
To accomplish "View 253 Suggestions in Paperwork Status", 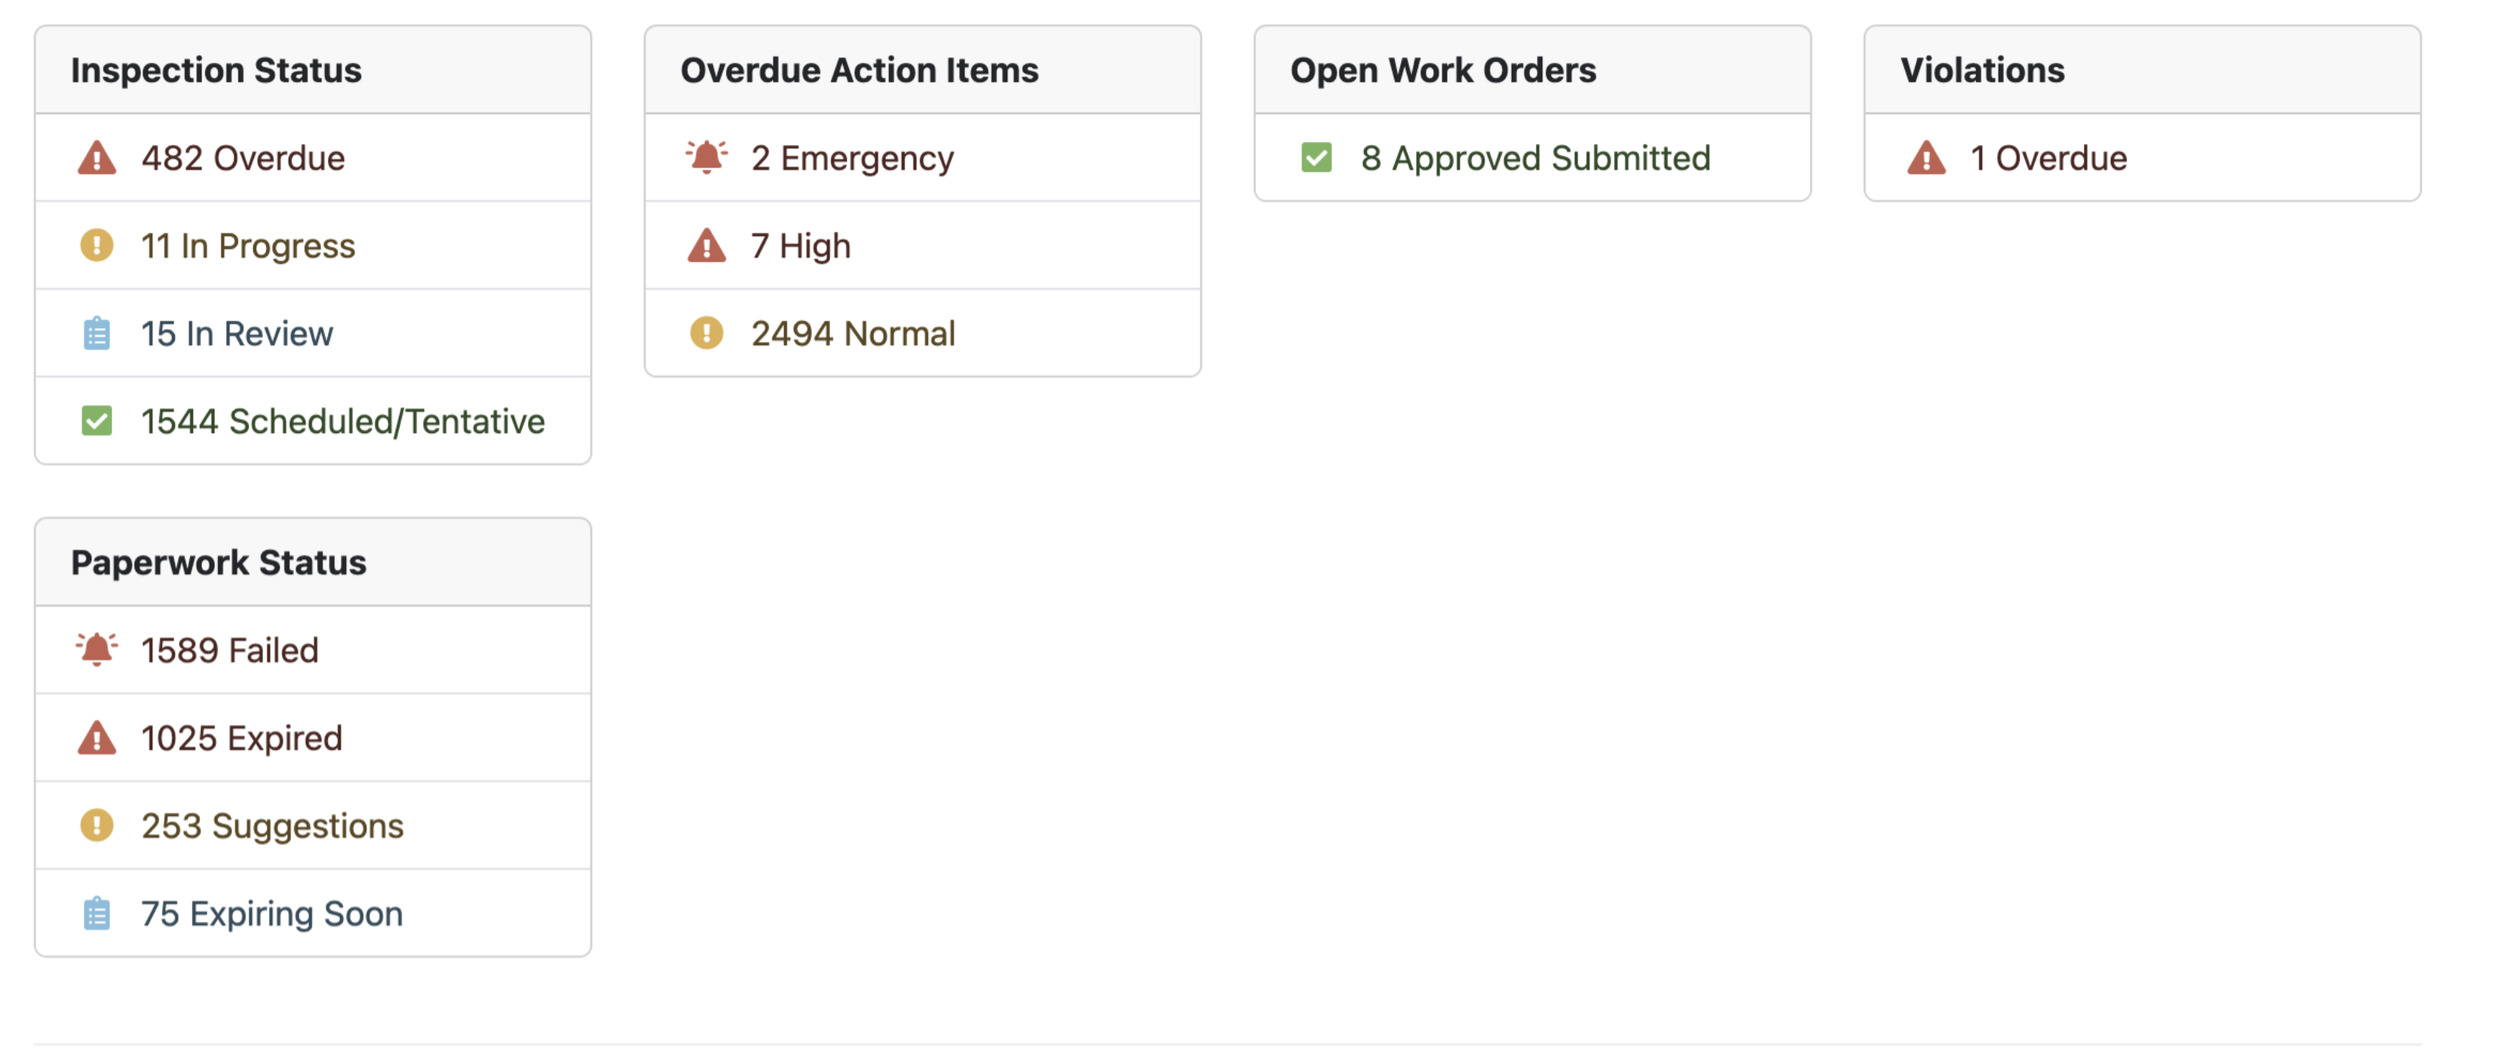I will click(272, 826).
